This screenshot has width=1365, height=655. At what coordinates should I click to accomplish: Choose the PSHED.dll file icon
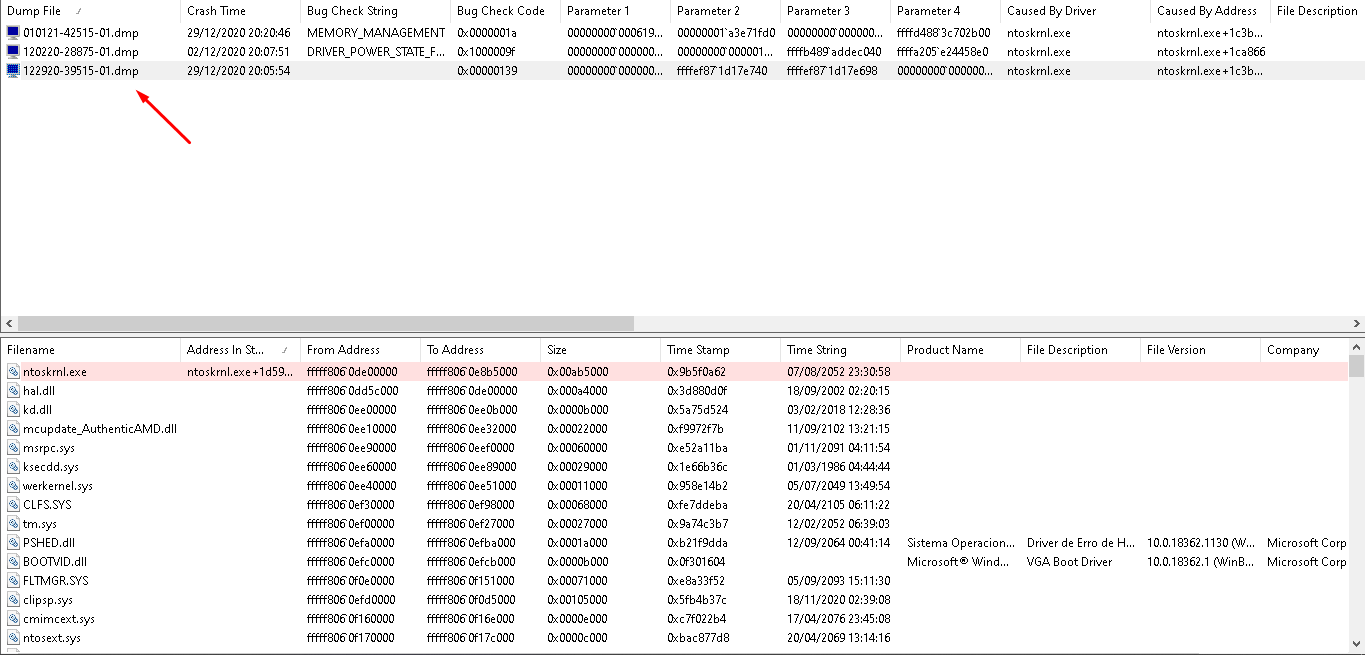click(13, 543)
